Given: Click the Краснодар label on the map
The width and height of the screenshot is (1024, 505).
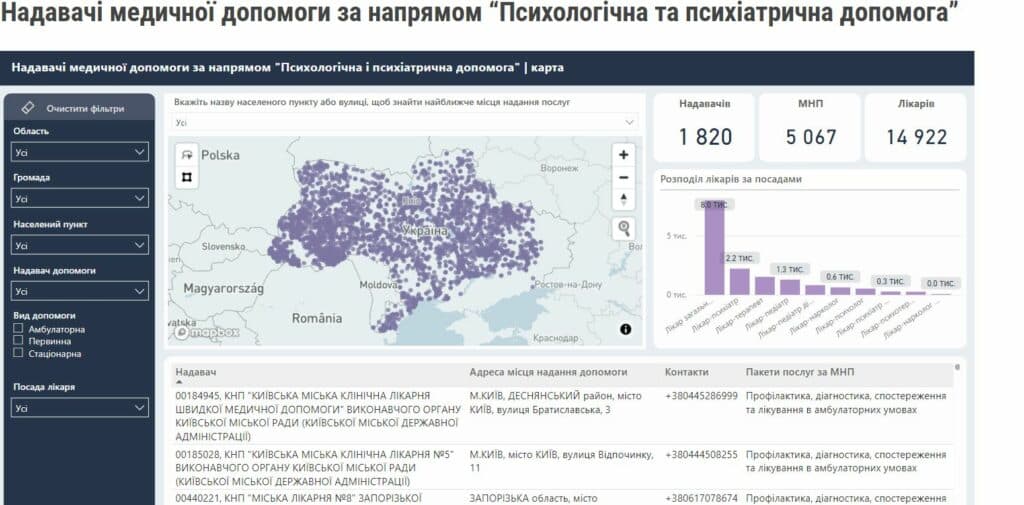Looking at the screenshot, I should [556, 338].
